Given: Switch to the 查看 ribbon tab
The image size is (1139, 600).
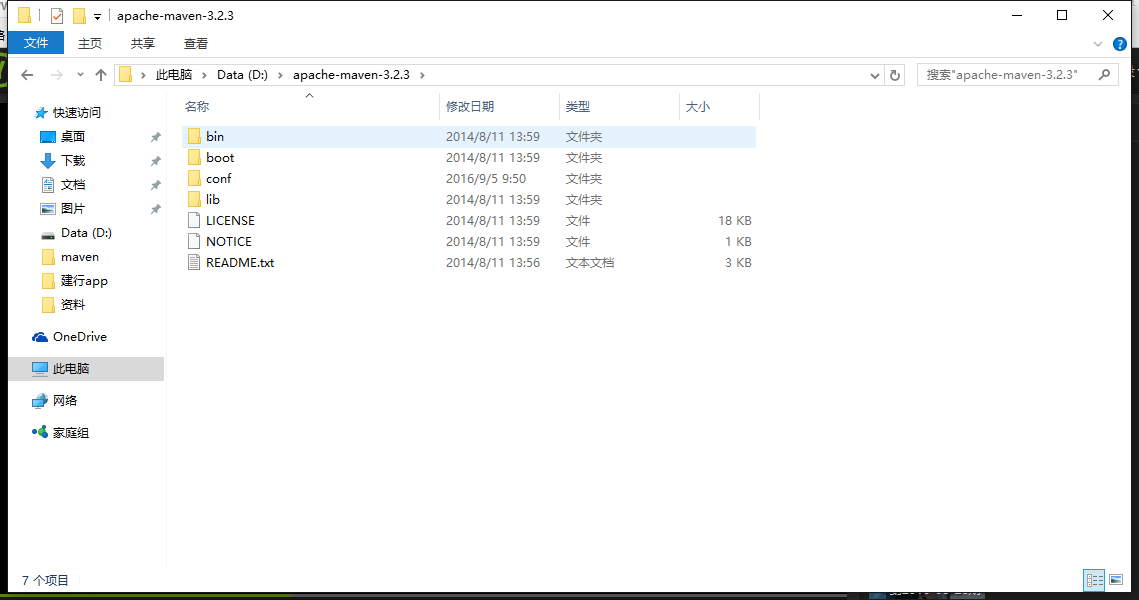Looking at the screenshot, I should point(195,43).
